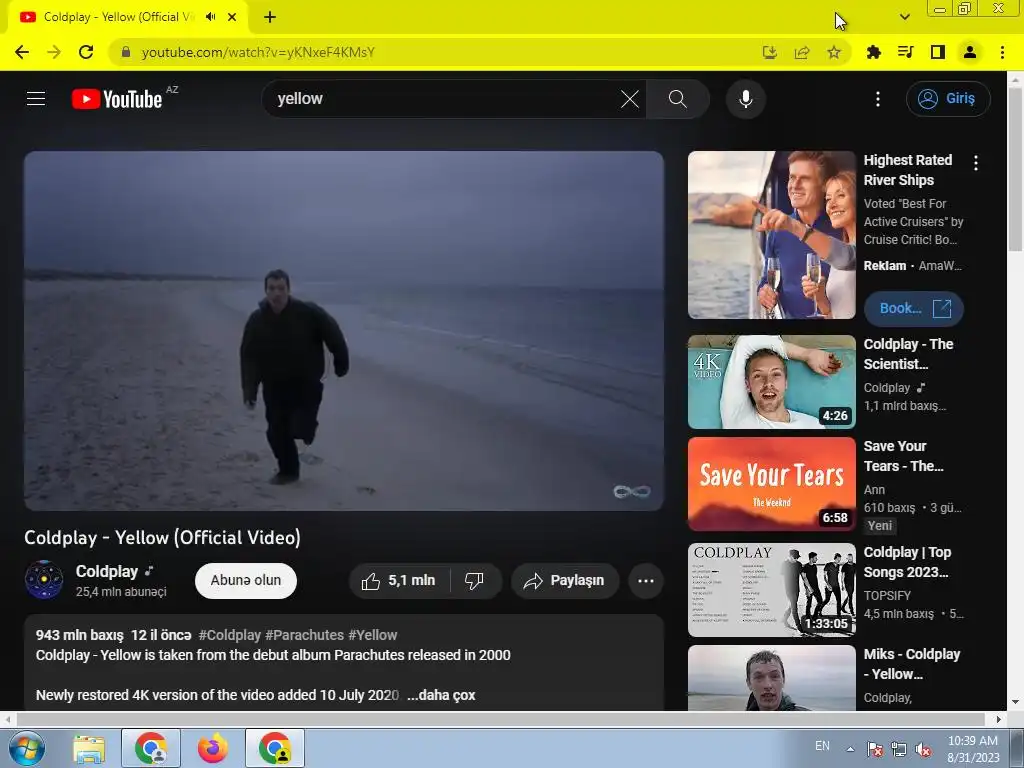Bookmark this page with the star icon
Screen dimensions: 1024x768
coord(834,52)
